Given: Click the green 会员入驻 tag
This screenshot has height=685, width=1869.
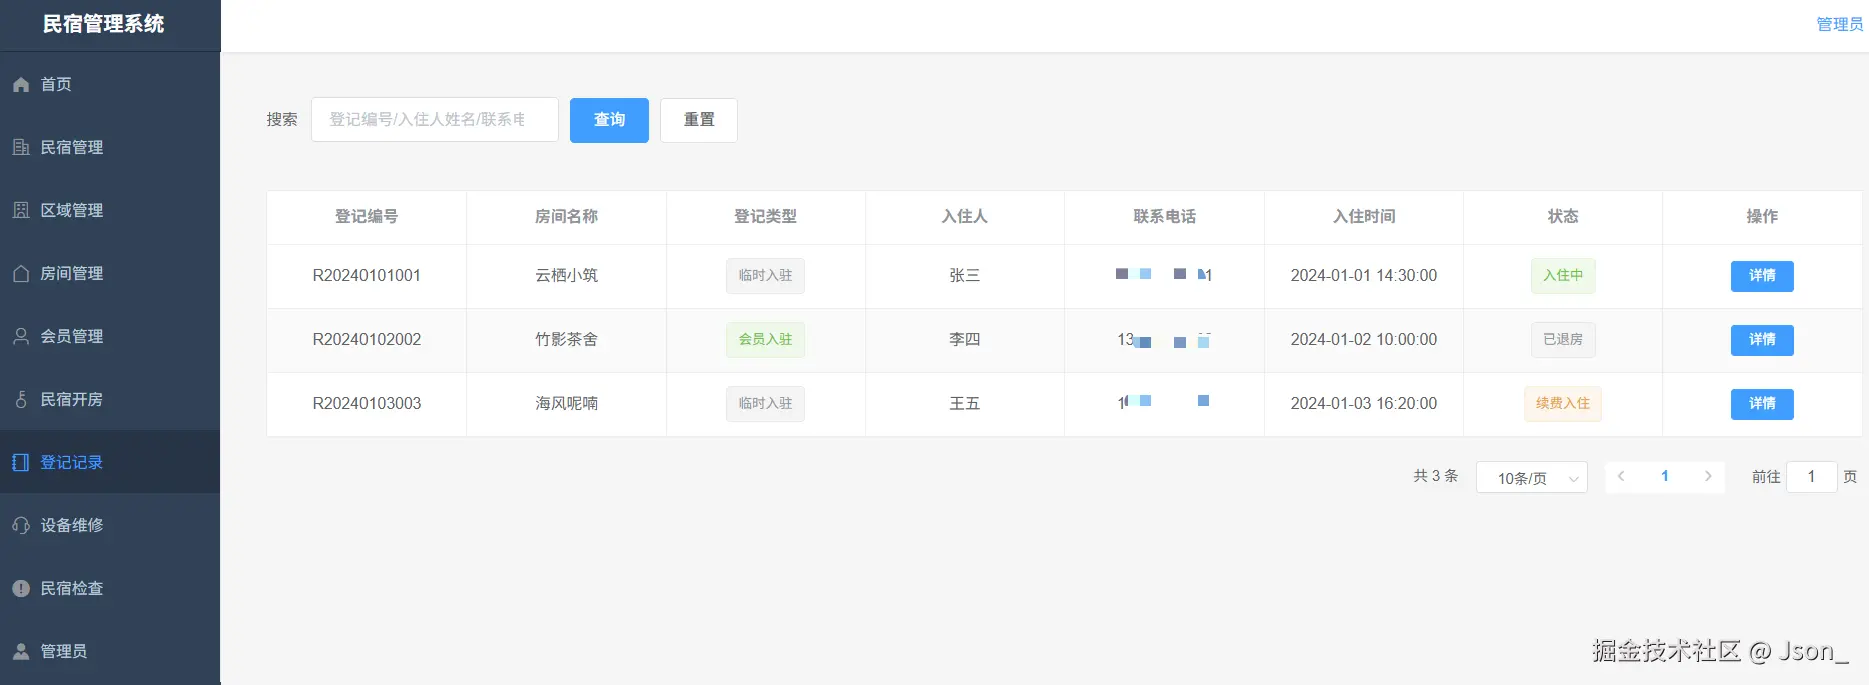Looking at the screenshot, I should (765, 340).
